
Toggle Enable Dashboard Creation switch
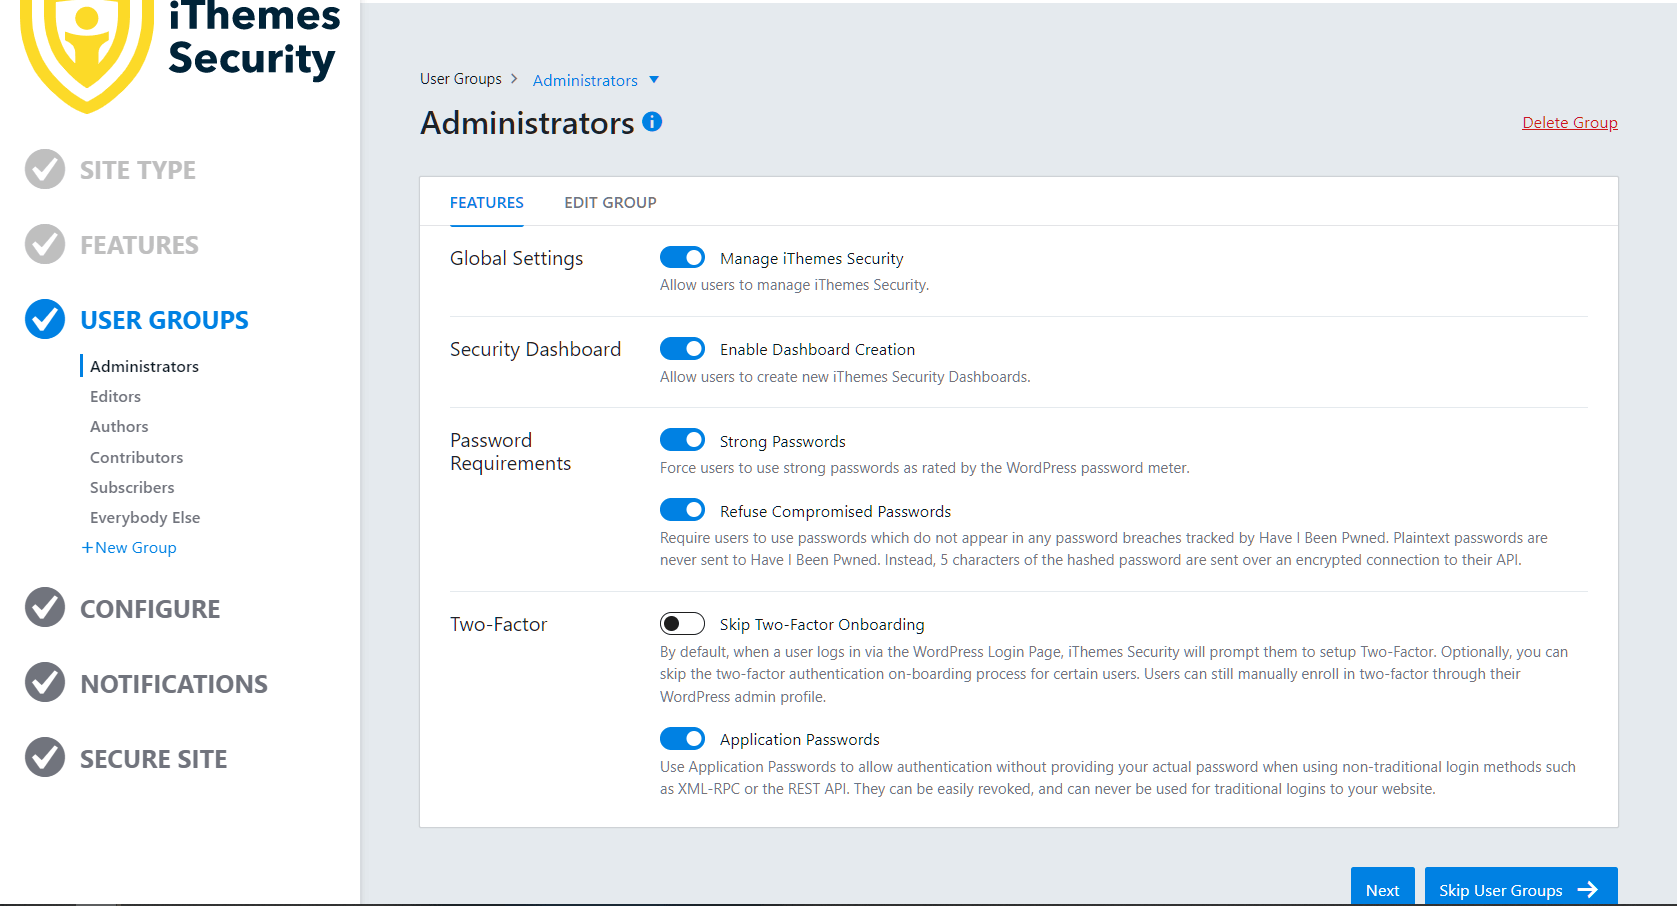click(x=682, y=348)
